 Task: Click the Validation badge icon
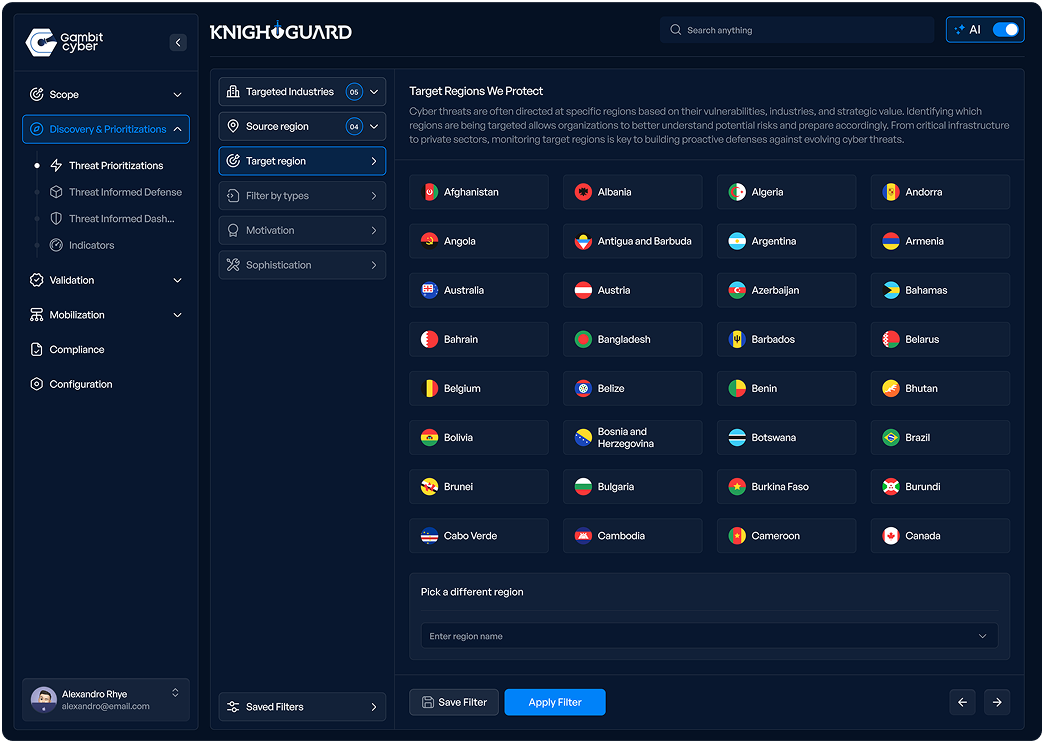pos(37,280)
